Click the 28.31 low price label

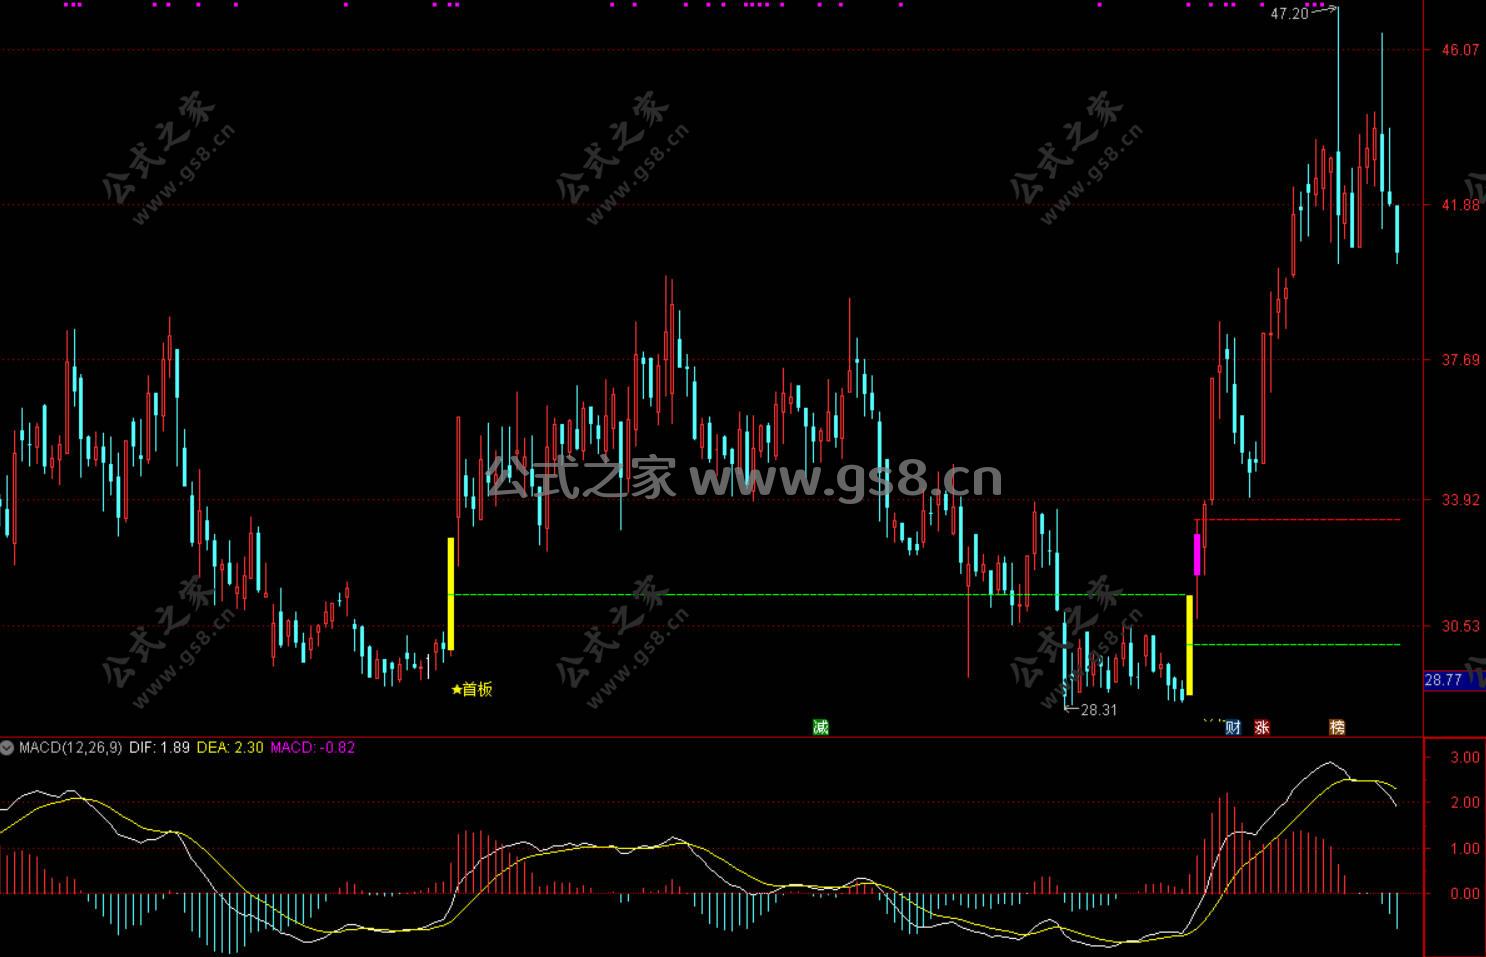1099,710
